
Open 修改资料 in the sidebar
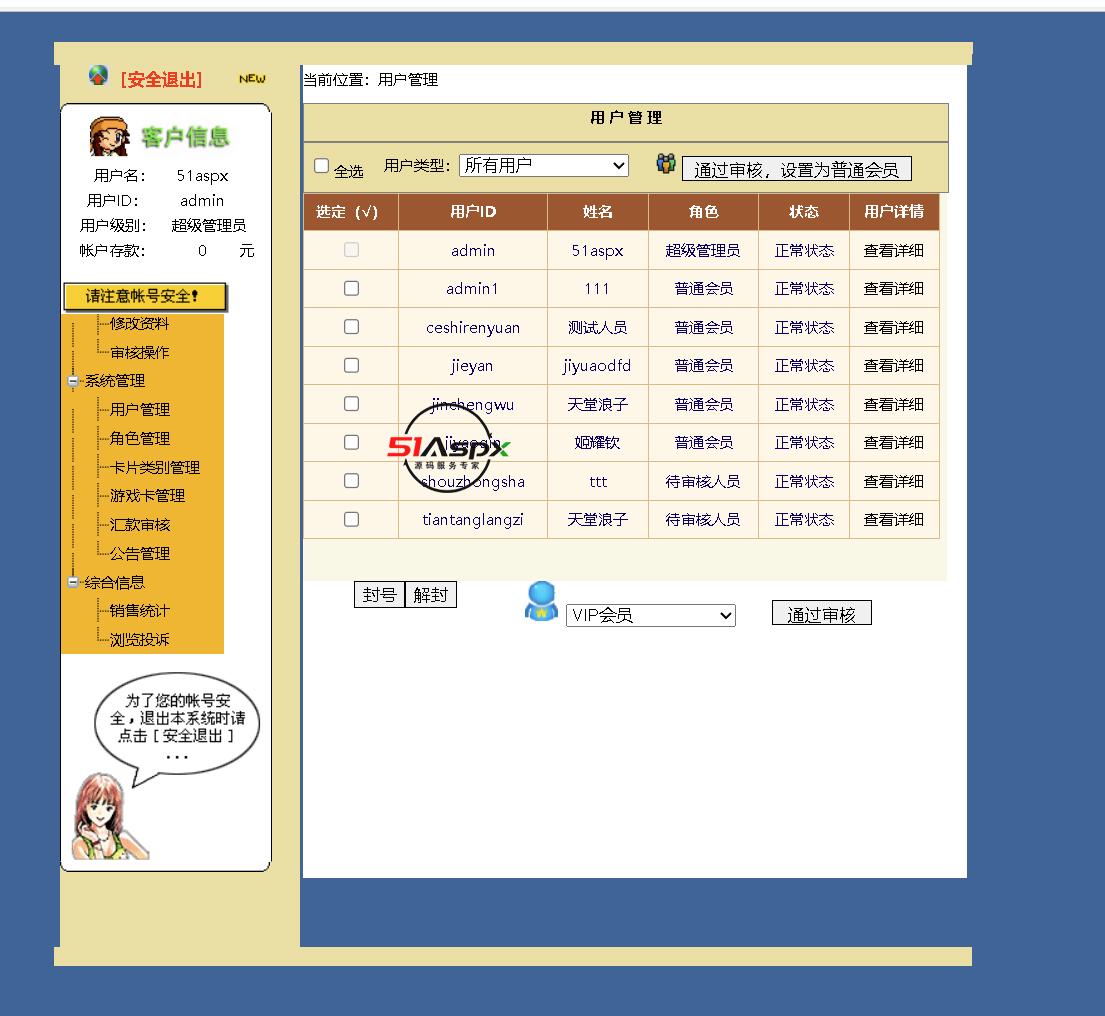click(x=140, y=323)
